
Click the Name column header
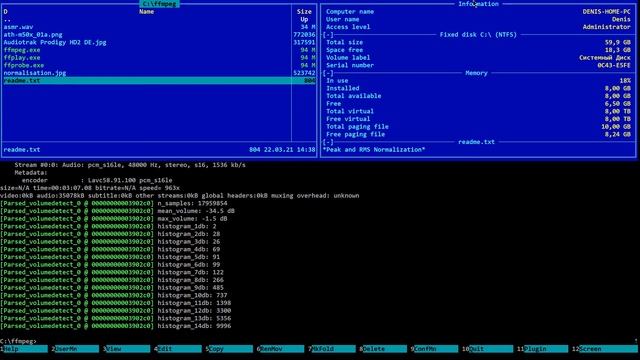pos(147,12)
